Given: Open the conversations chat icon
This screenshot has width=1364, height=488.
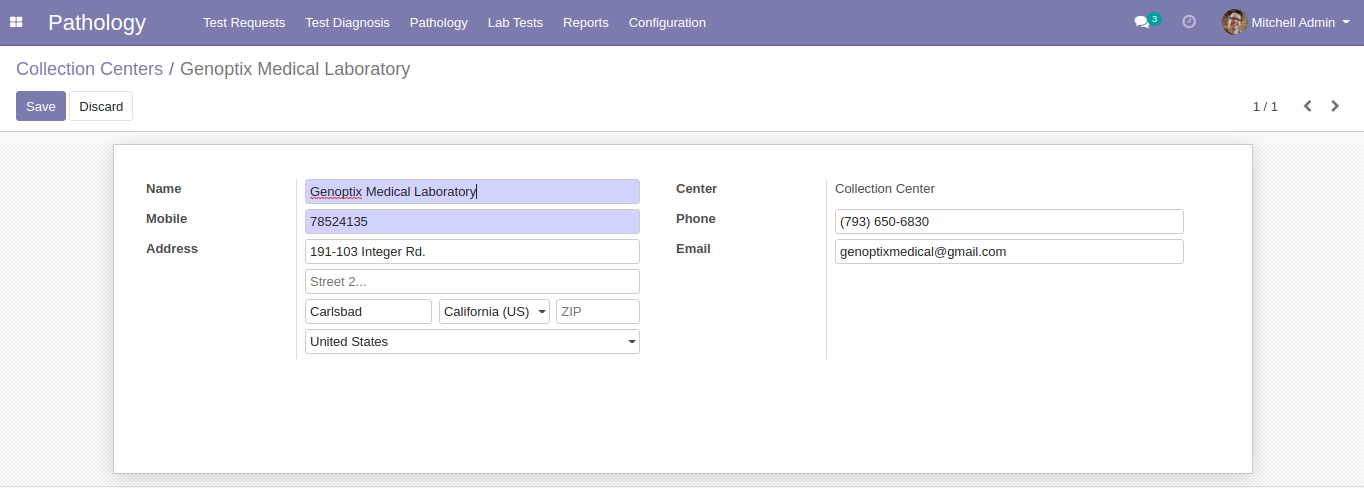Looking at the screenshot, I should [x=1141, y=22].
